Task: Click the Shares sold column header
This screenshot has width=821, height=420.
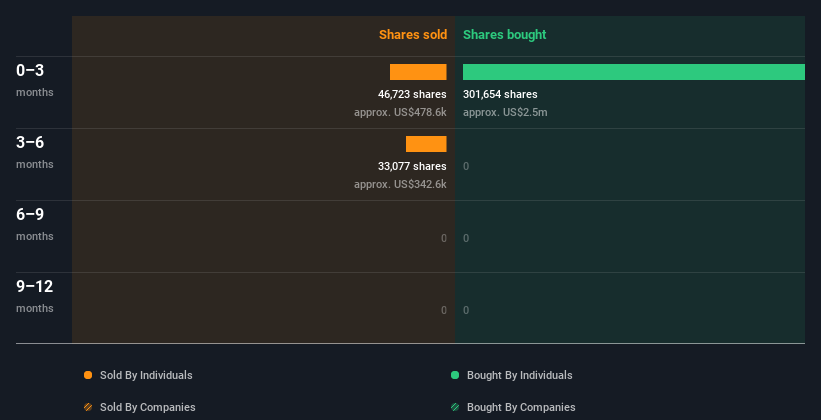Action: [412, 35]
